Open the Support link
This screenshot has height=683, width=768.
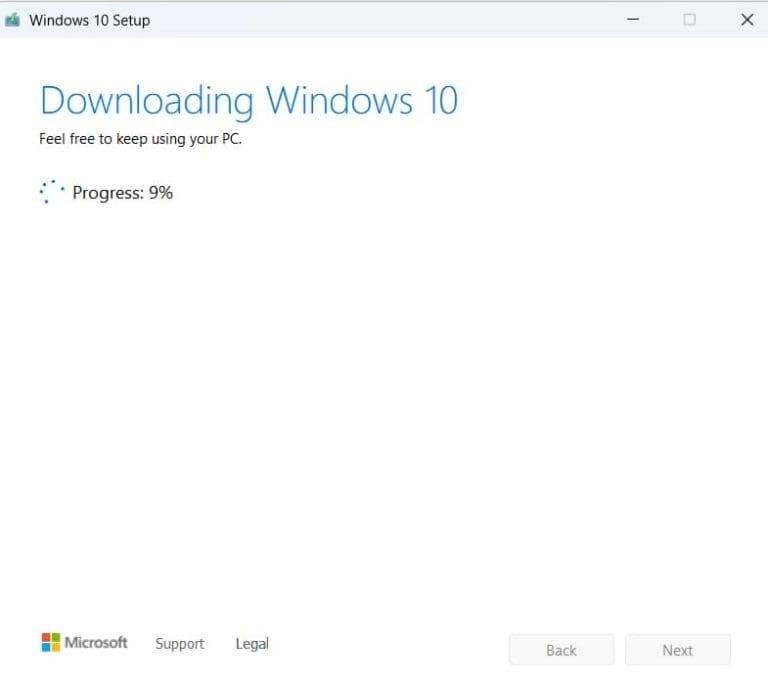pyautogui.click(x=180, y=643)
